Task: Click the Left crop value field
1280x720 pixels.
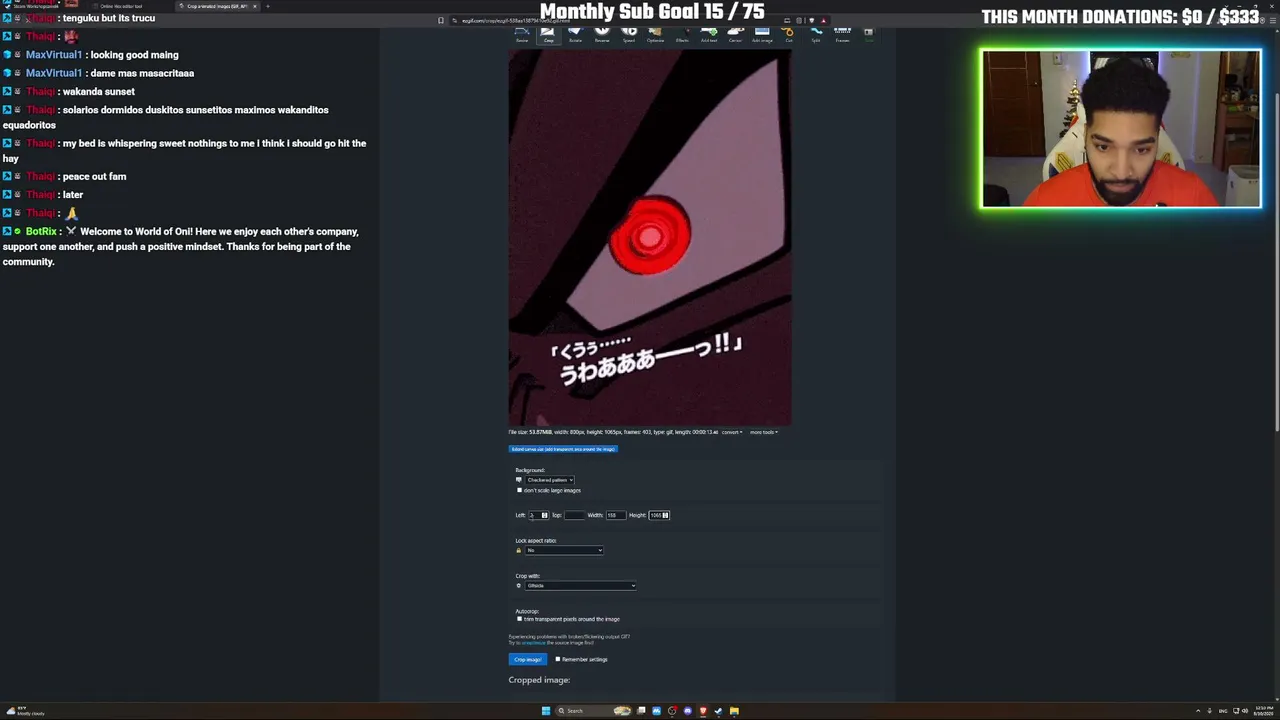Action: [539, 515]
